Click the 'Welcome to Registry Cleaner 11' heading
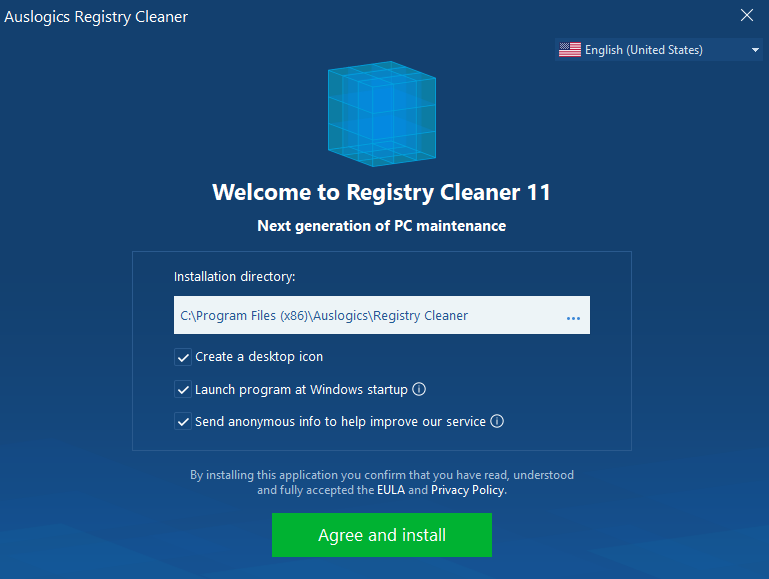The width and height of the screenshot is (769, 579). (382, 192)
